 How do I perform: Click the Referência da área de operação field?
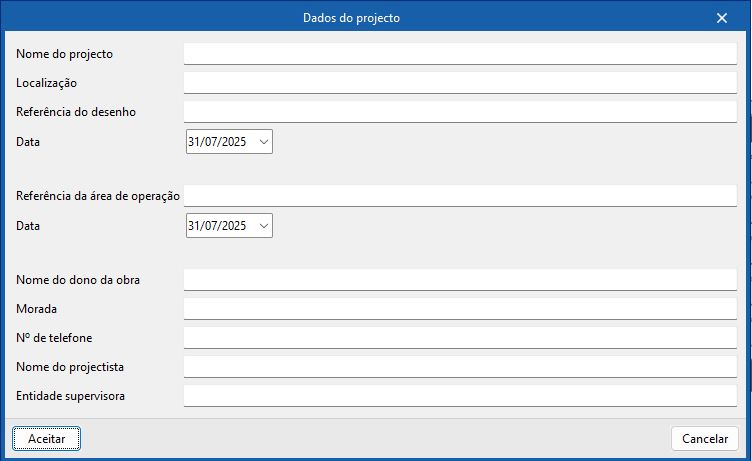[460, 195]
